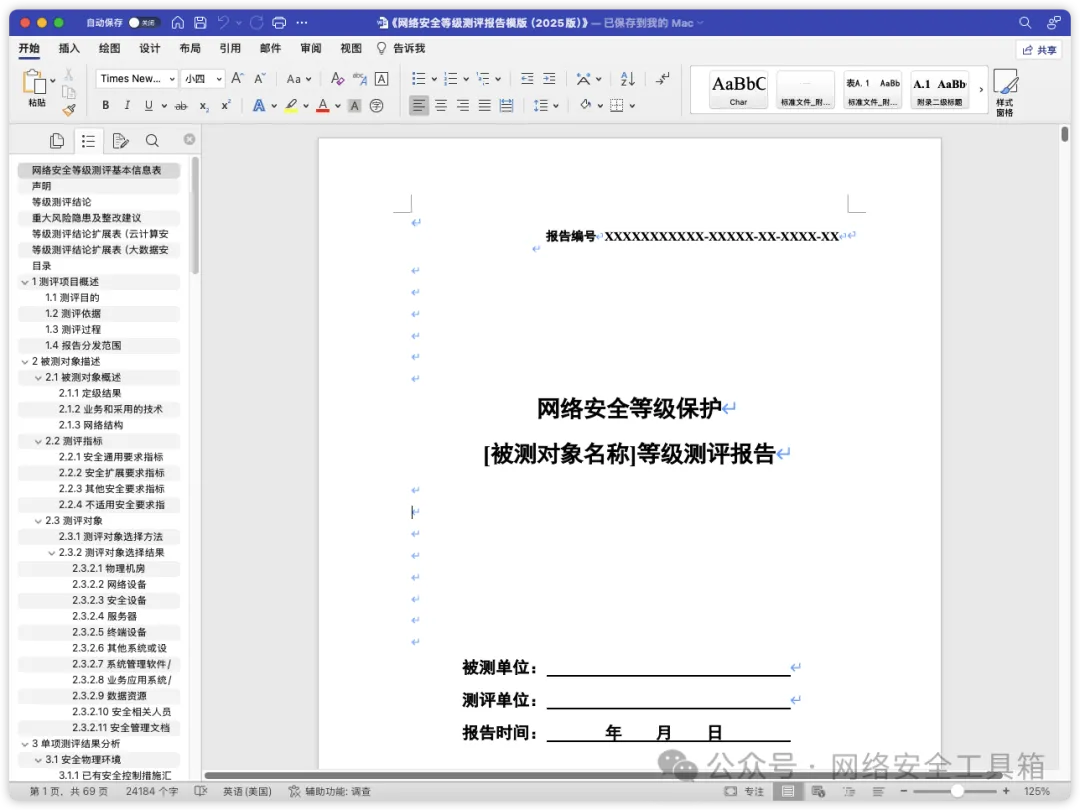The height and width of the screenshot is (810, 1080).
Task: Switch to the 插入 ribbon tab
Action: [x=68, y=47]
